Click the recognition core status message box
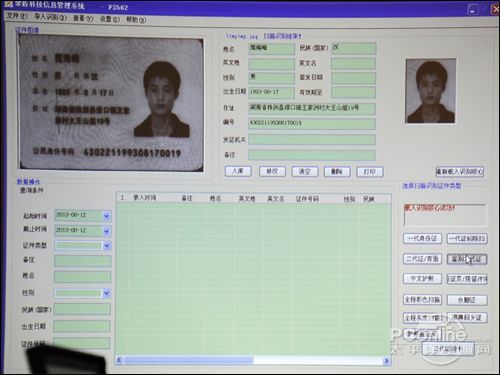500x375 pixels. coord(445,214)
